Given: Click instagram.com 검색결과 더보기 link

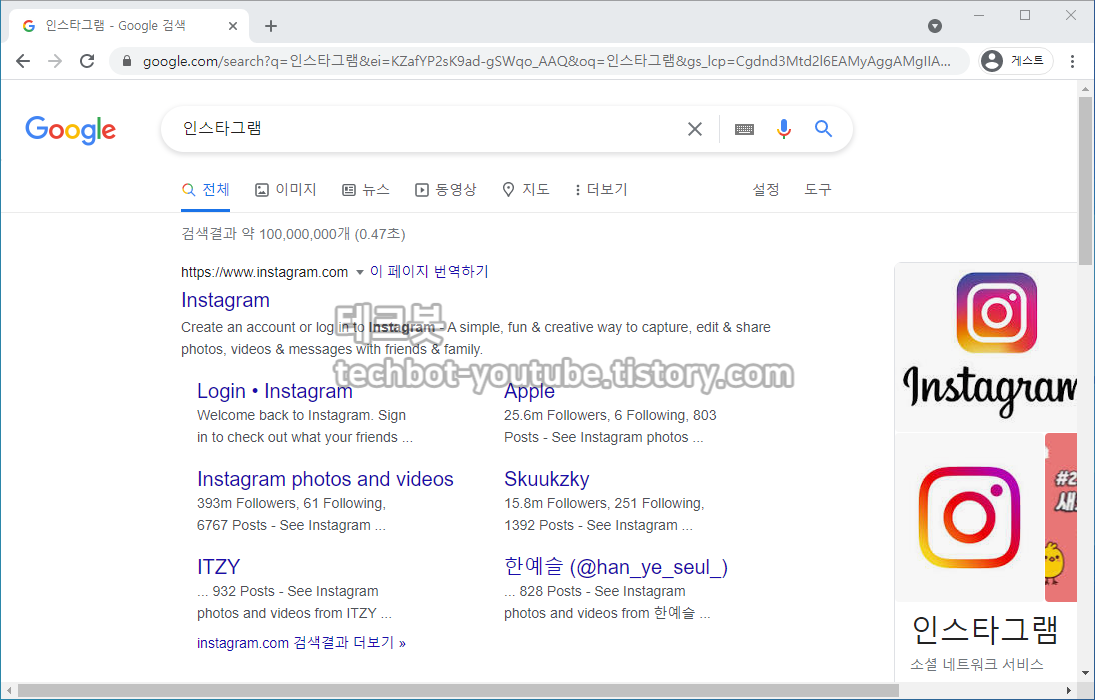Looking at the screenshot, I should (301, 643).
